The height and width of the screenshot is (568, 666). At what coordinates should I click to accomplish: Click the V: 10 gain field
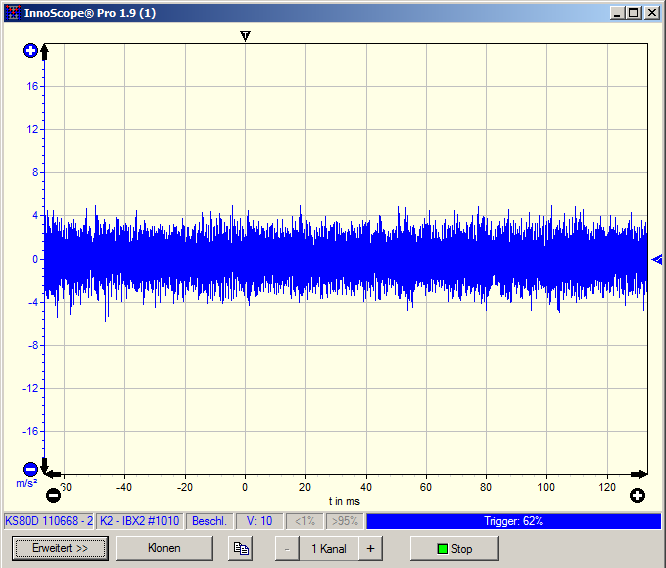click(x=259, y=521)
